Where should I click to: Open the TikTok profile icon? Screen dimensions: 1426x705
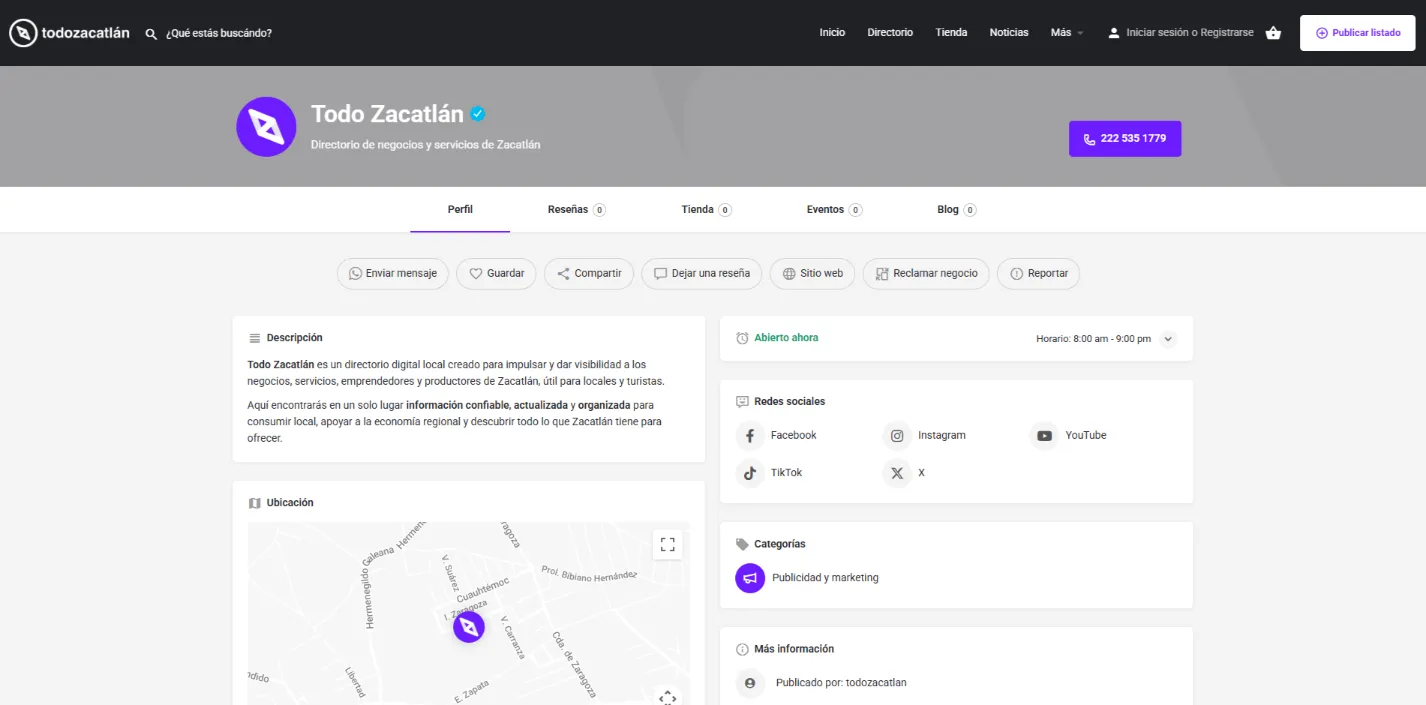(x=750, y=473)
